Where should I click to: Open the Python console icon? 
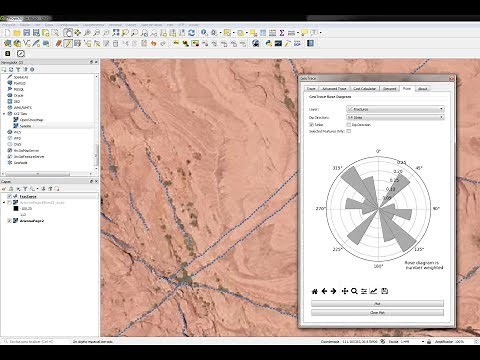(x=268, y=43)
